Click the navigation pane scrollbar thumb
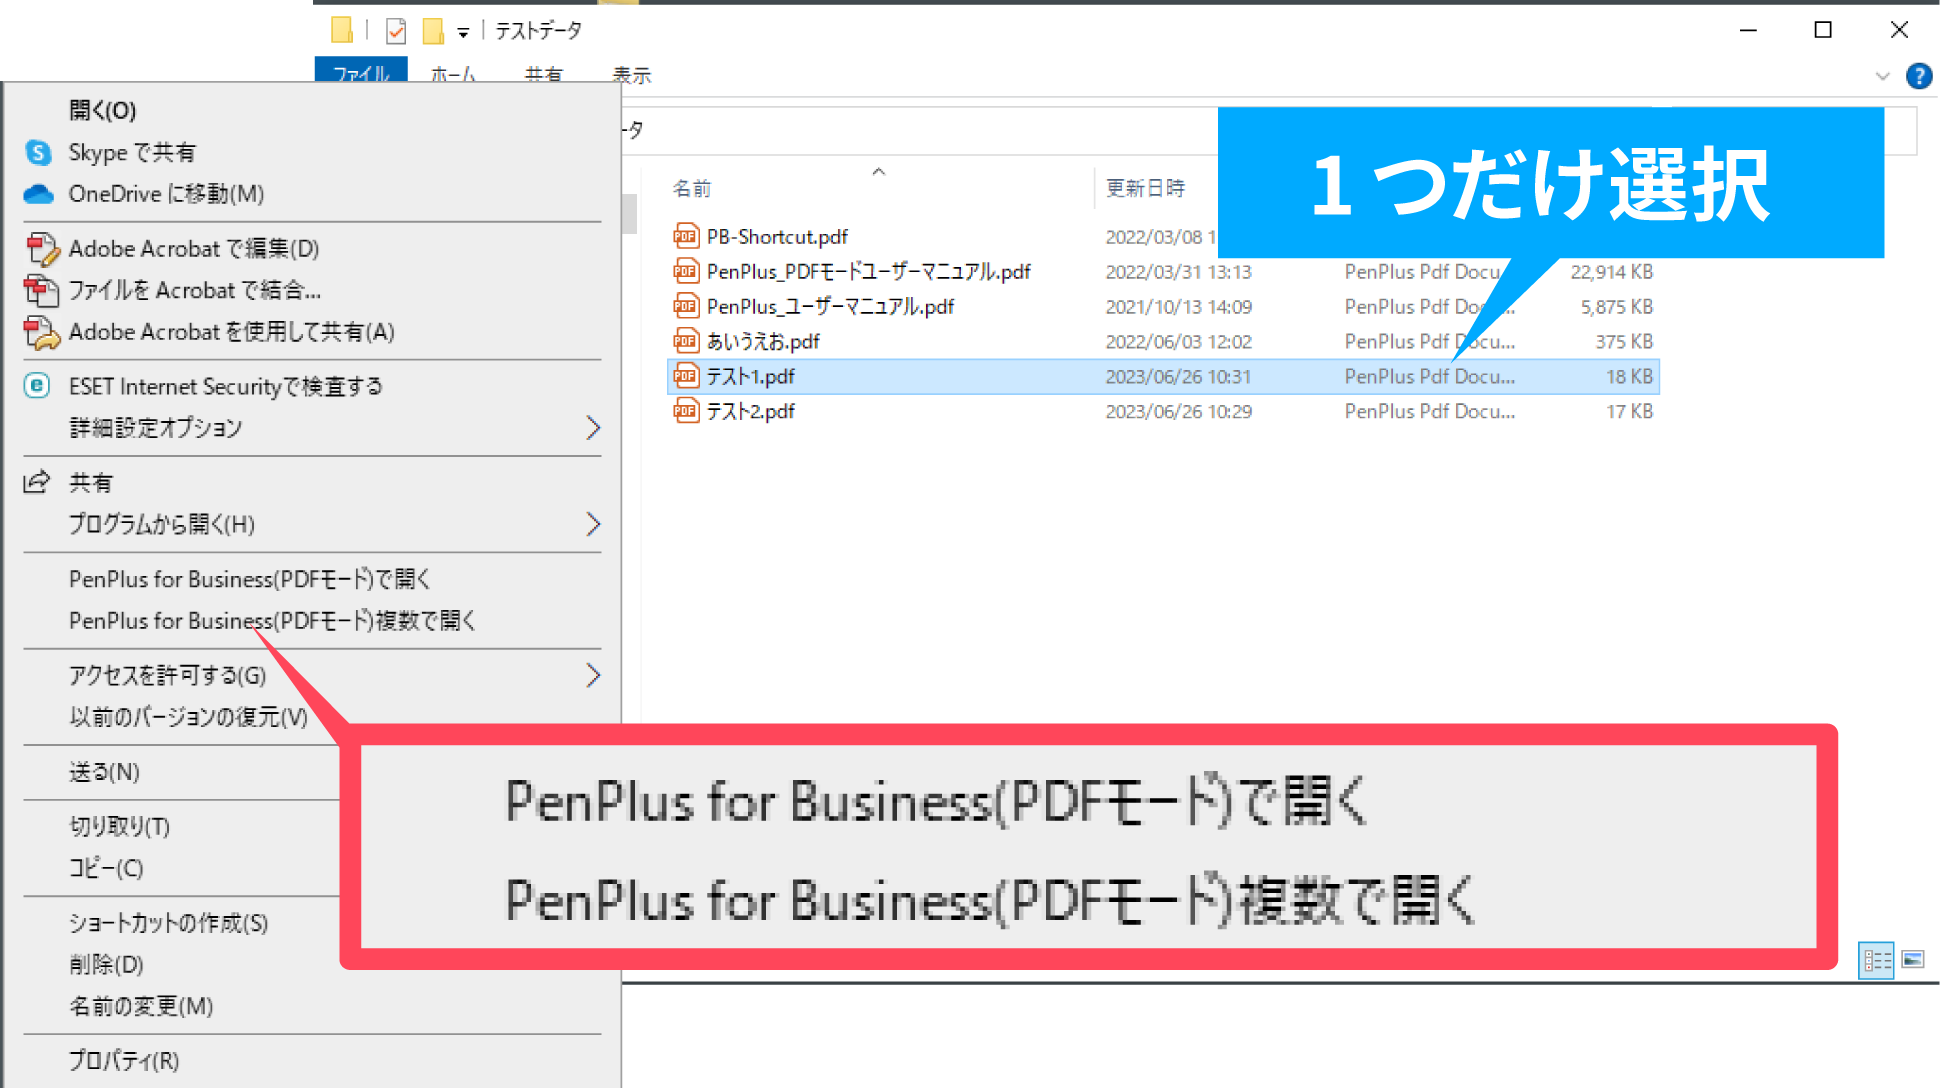Image resolution: width=1940 pixels, height=1088 pixels. pyautogui.click(x=629, y=213)
